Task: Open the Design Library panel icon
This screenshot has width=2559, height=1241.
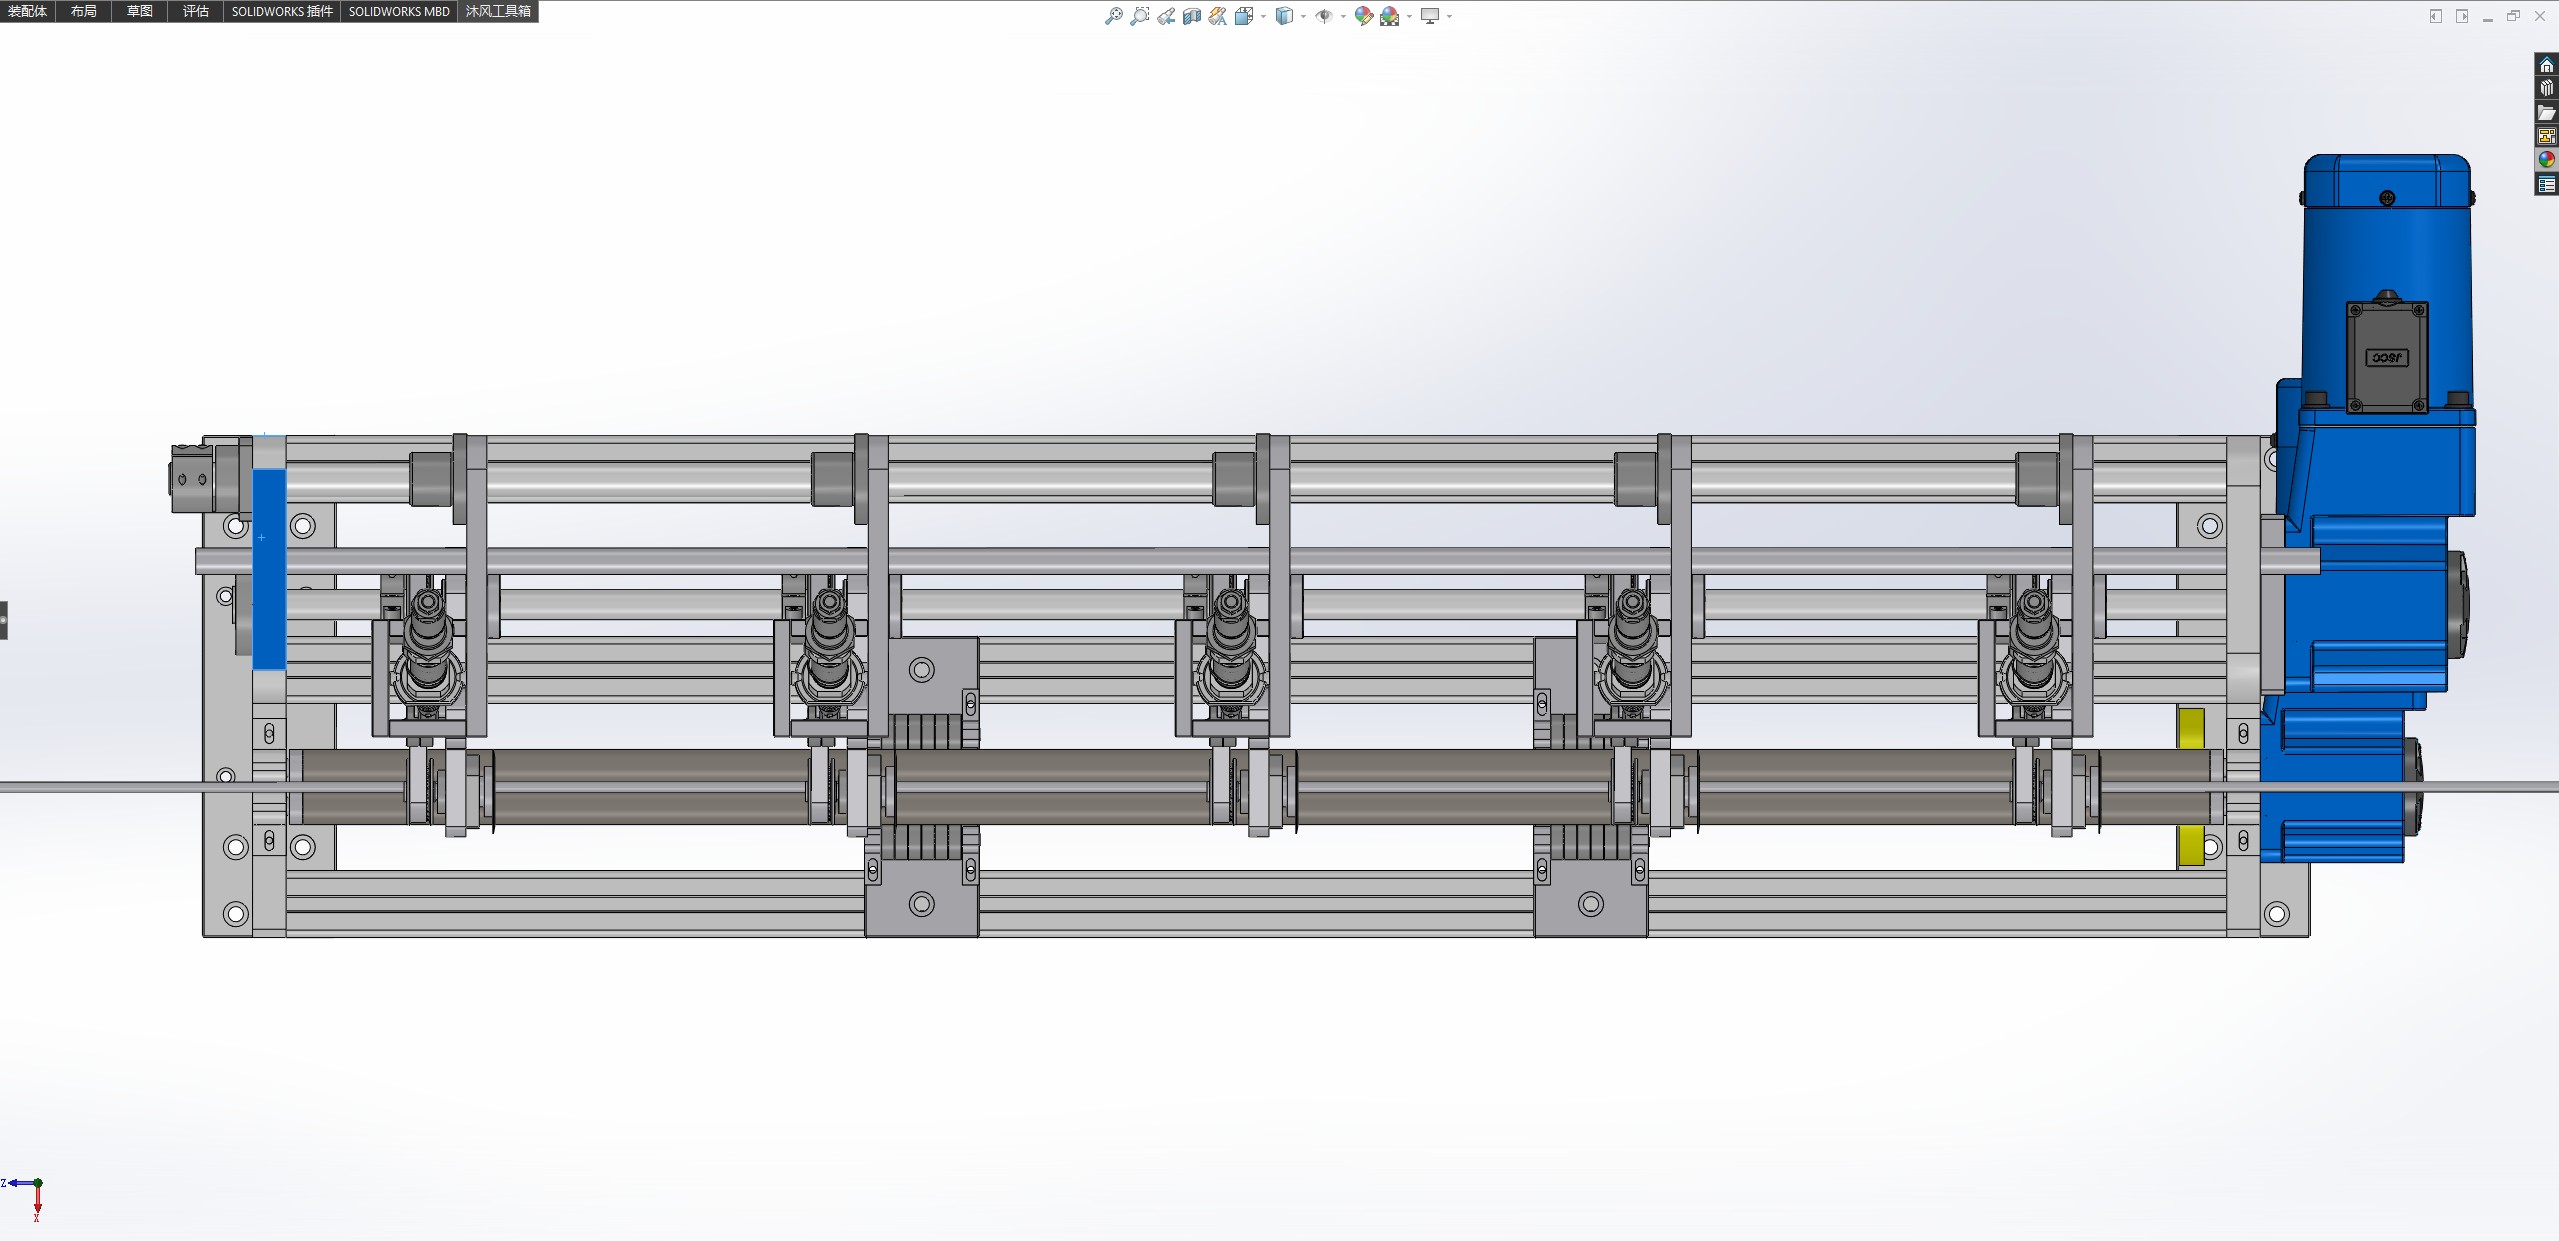Action: [x=2546, y=88]
